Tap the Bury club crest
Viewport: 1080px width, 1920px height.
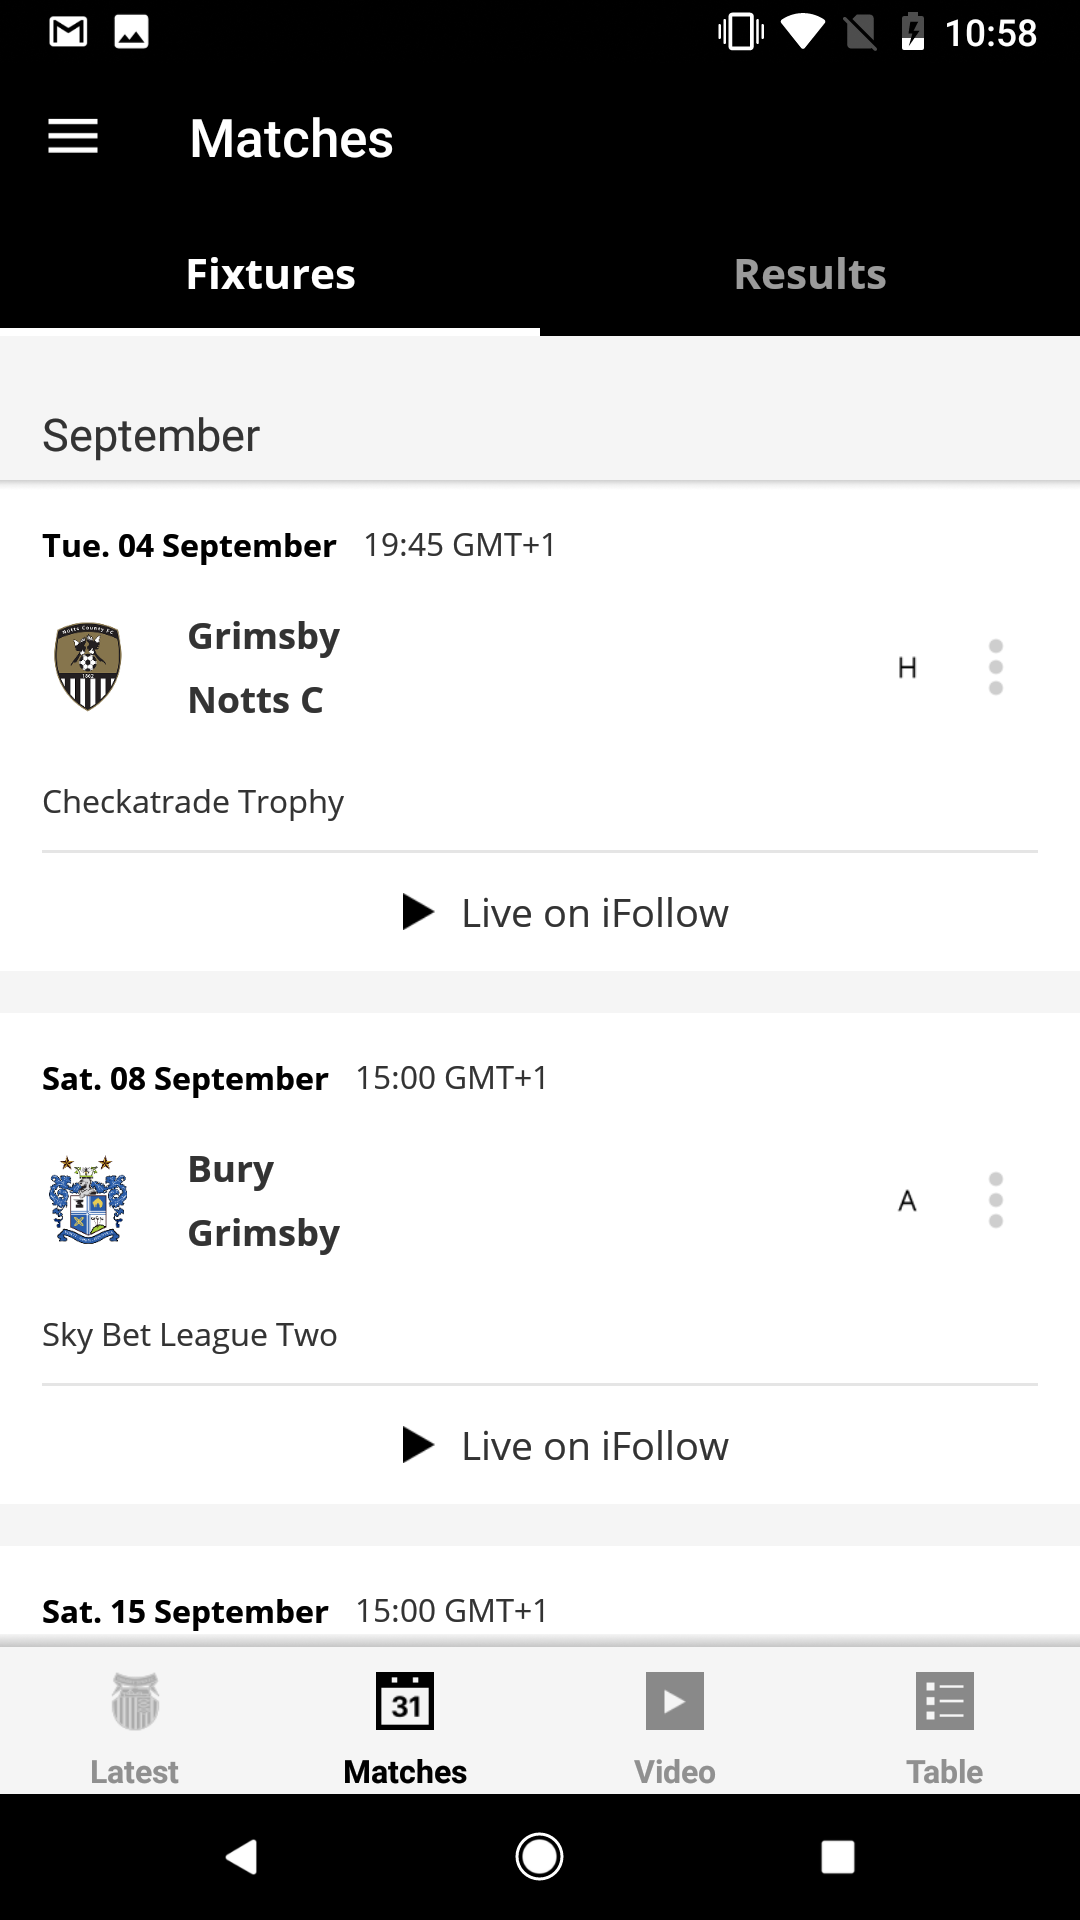88,1200
